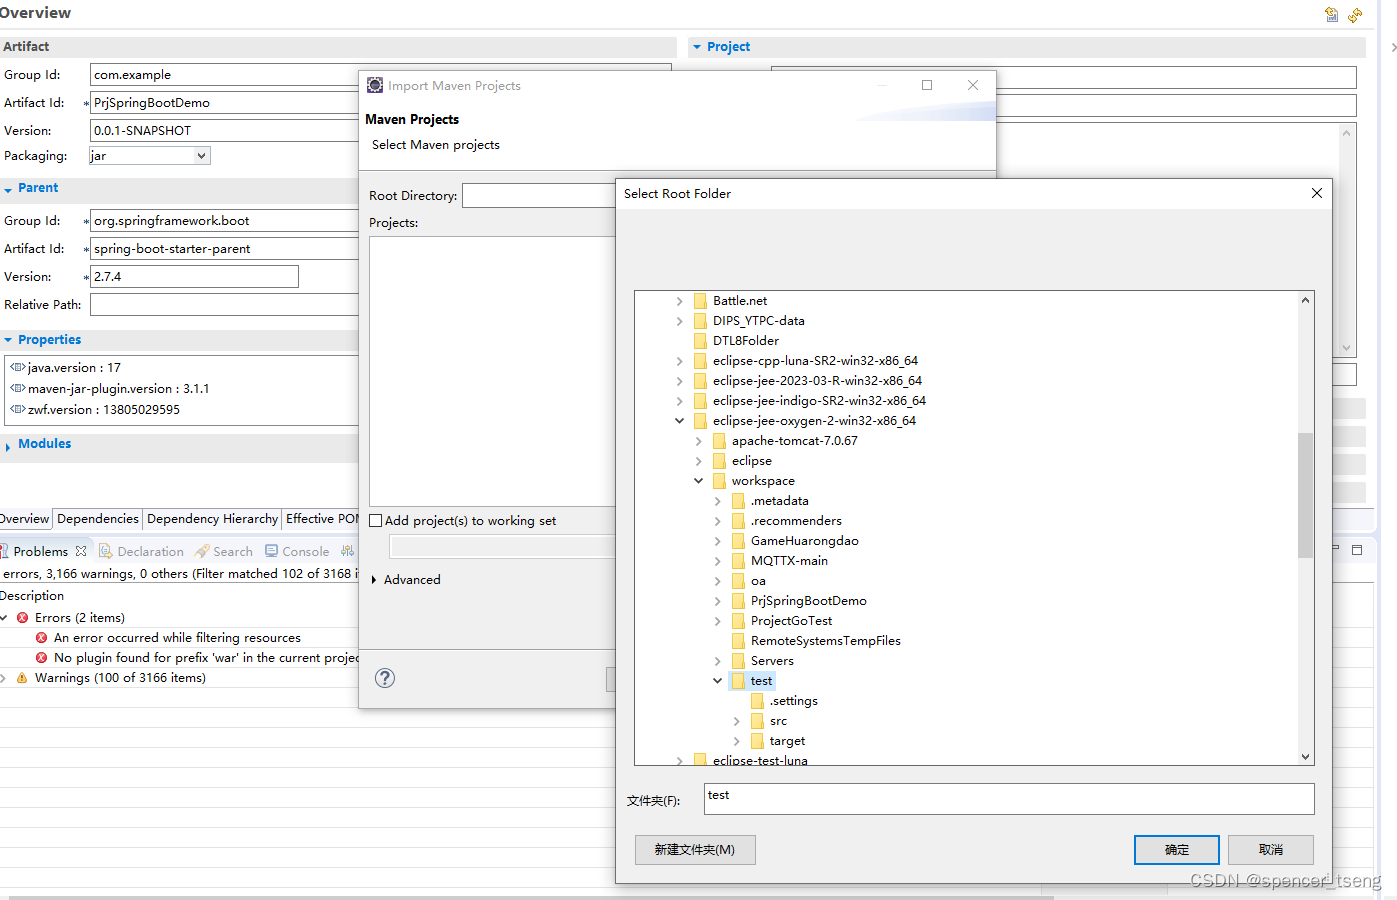This screenshot has width=1397, height=900.
Task: Click the Effective POM document icon in editor toolbar
Action: [1331, 14]
